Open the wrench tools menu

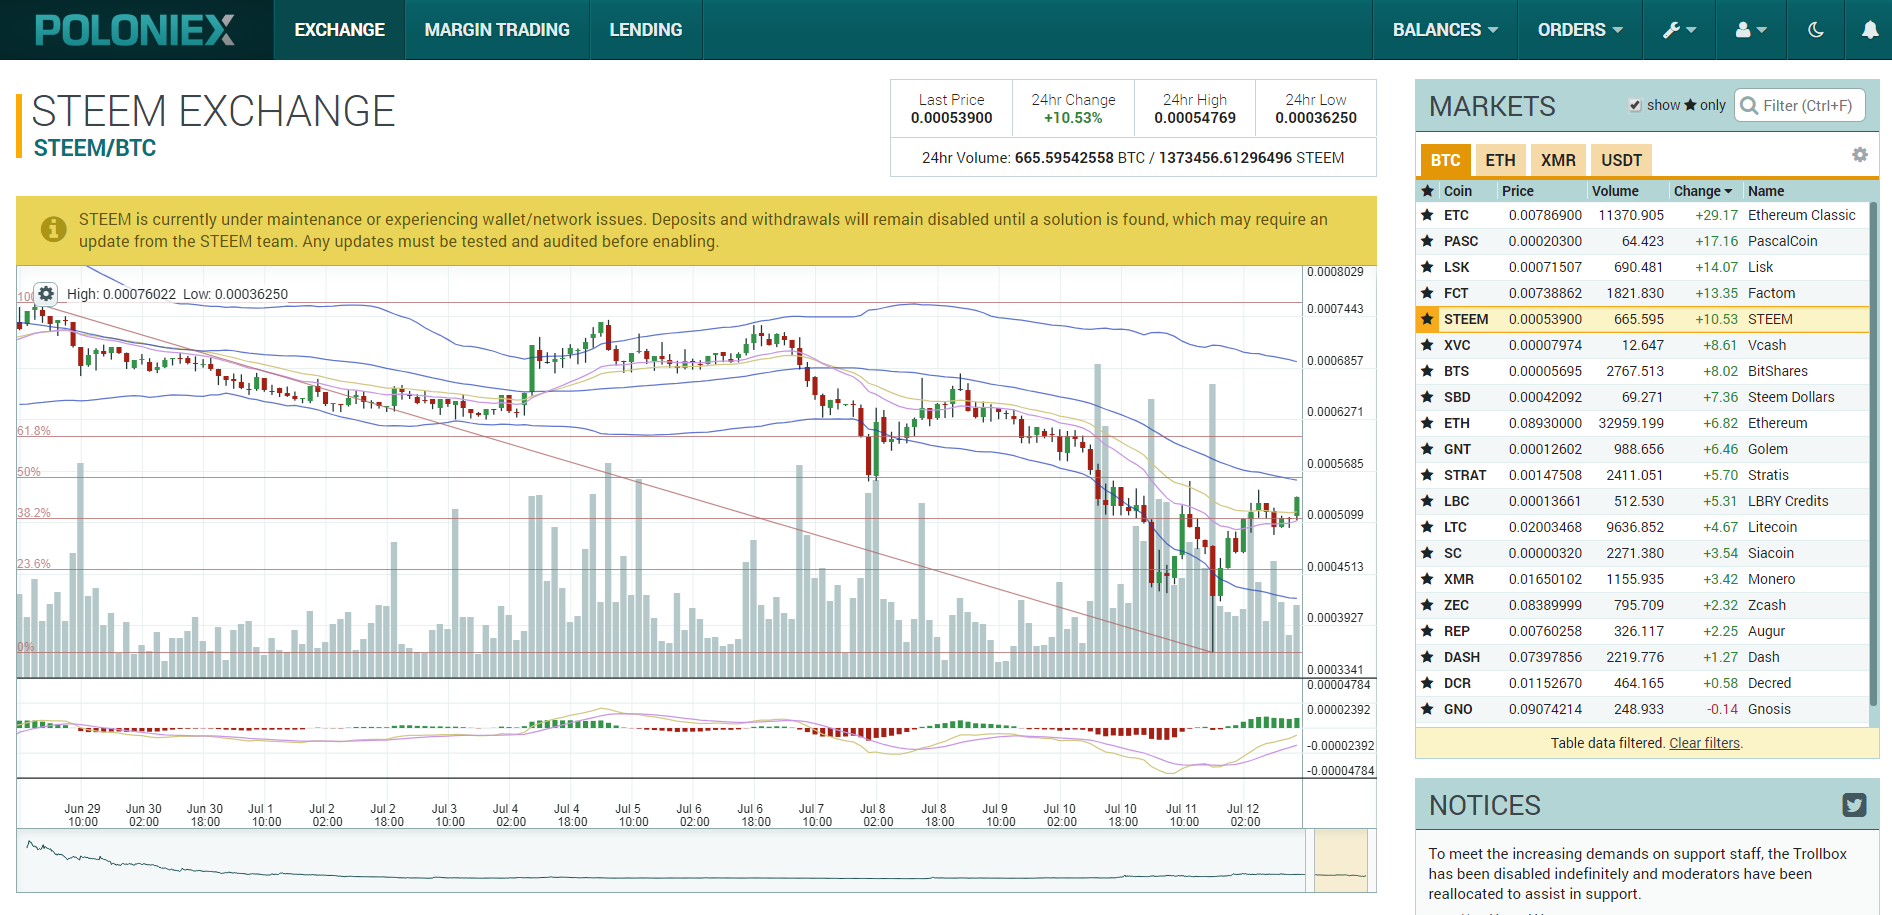click(x=1679, y=30)
